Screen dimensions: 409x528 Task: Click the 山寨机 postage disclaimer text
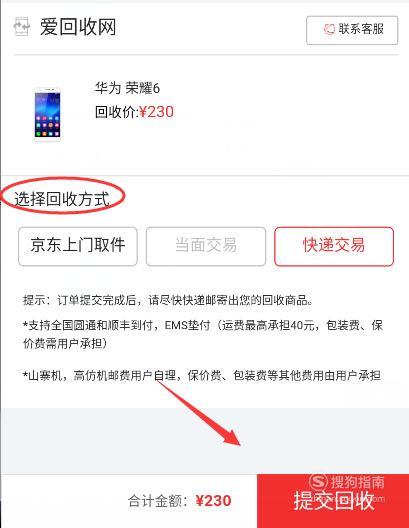[x=202, y=375]
